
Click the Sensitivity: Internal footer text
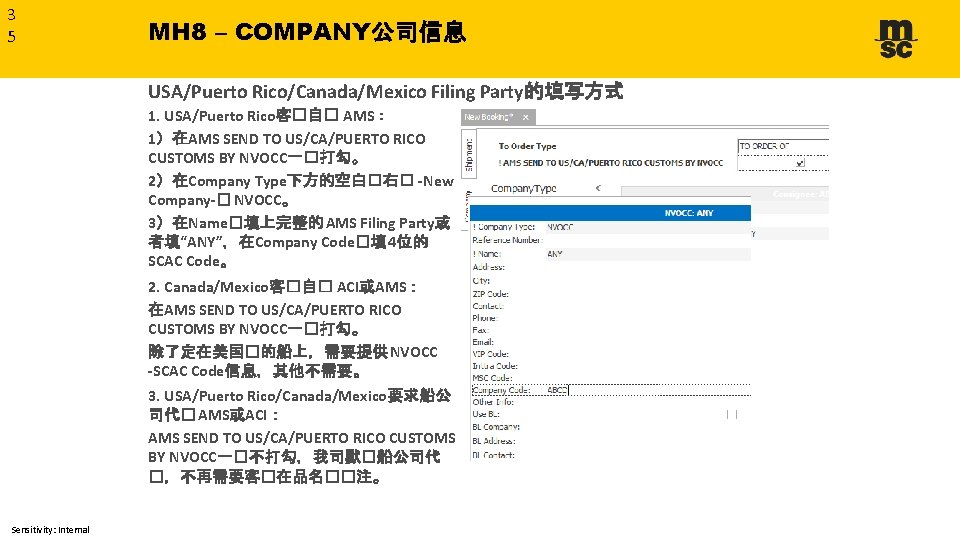click(x=50, y=530)
